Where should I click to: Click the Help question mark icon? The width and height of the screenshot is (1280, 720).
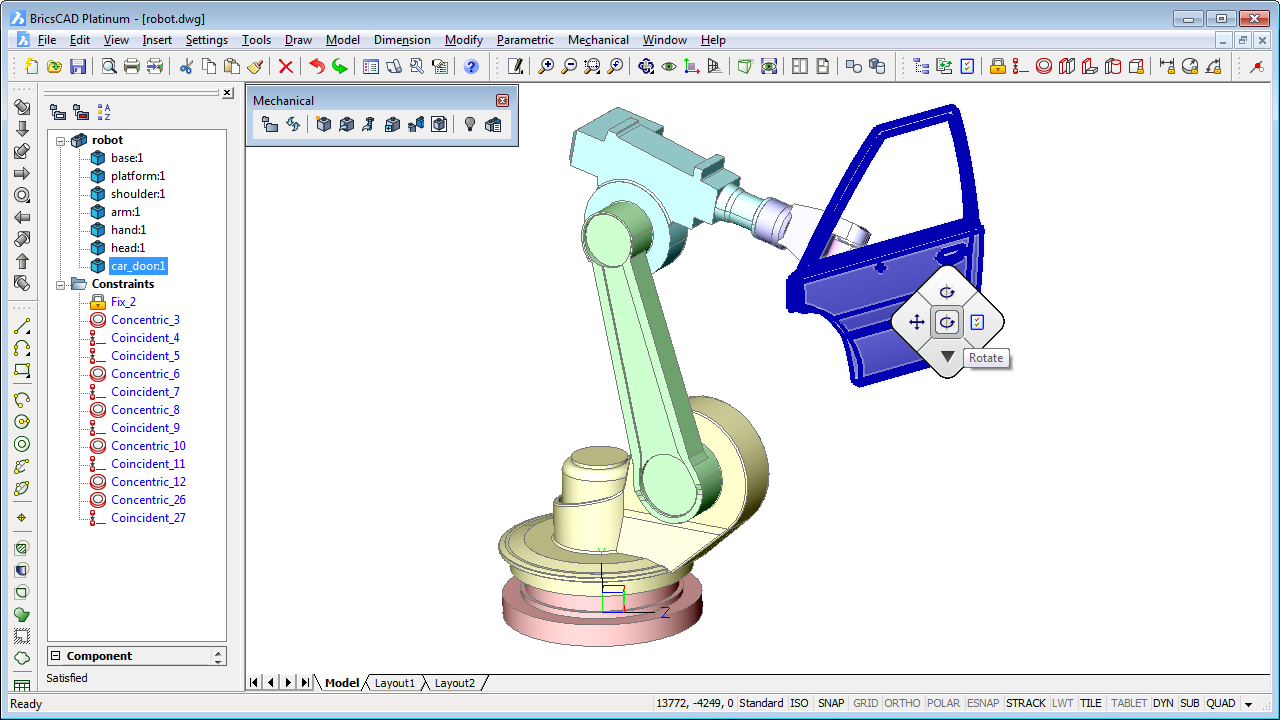471,67
